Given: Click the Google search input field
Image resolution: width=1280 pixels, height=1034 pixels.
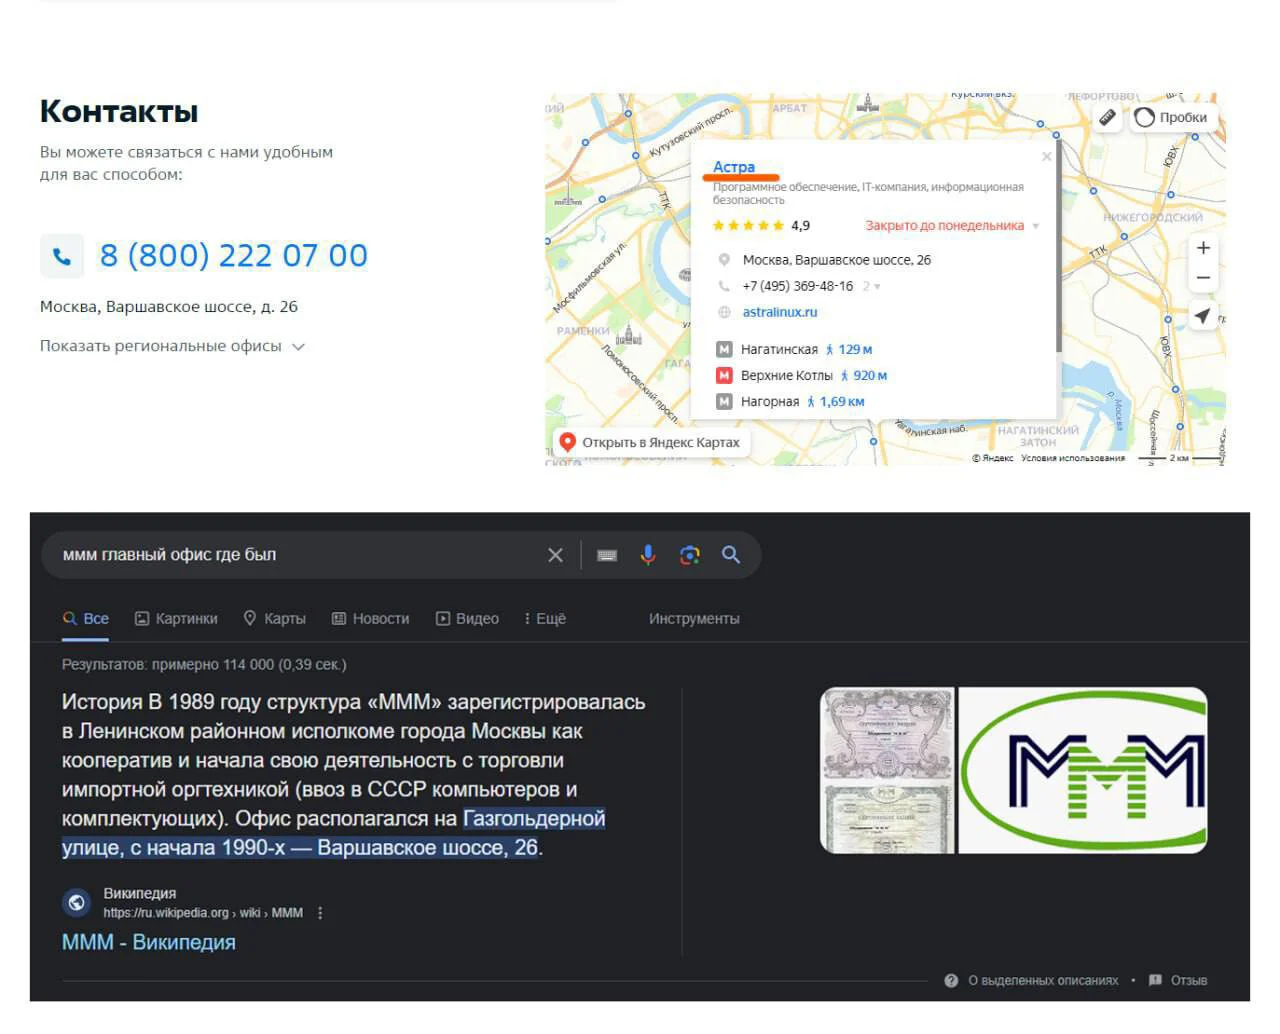Looking at the screenshot, I should point(300,555).
